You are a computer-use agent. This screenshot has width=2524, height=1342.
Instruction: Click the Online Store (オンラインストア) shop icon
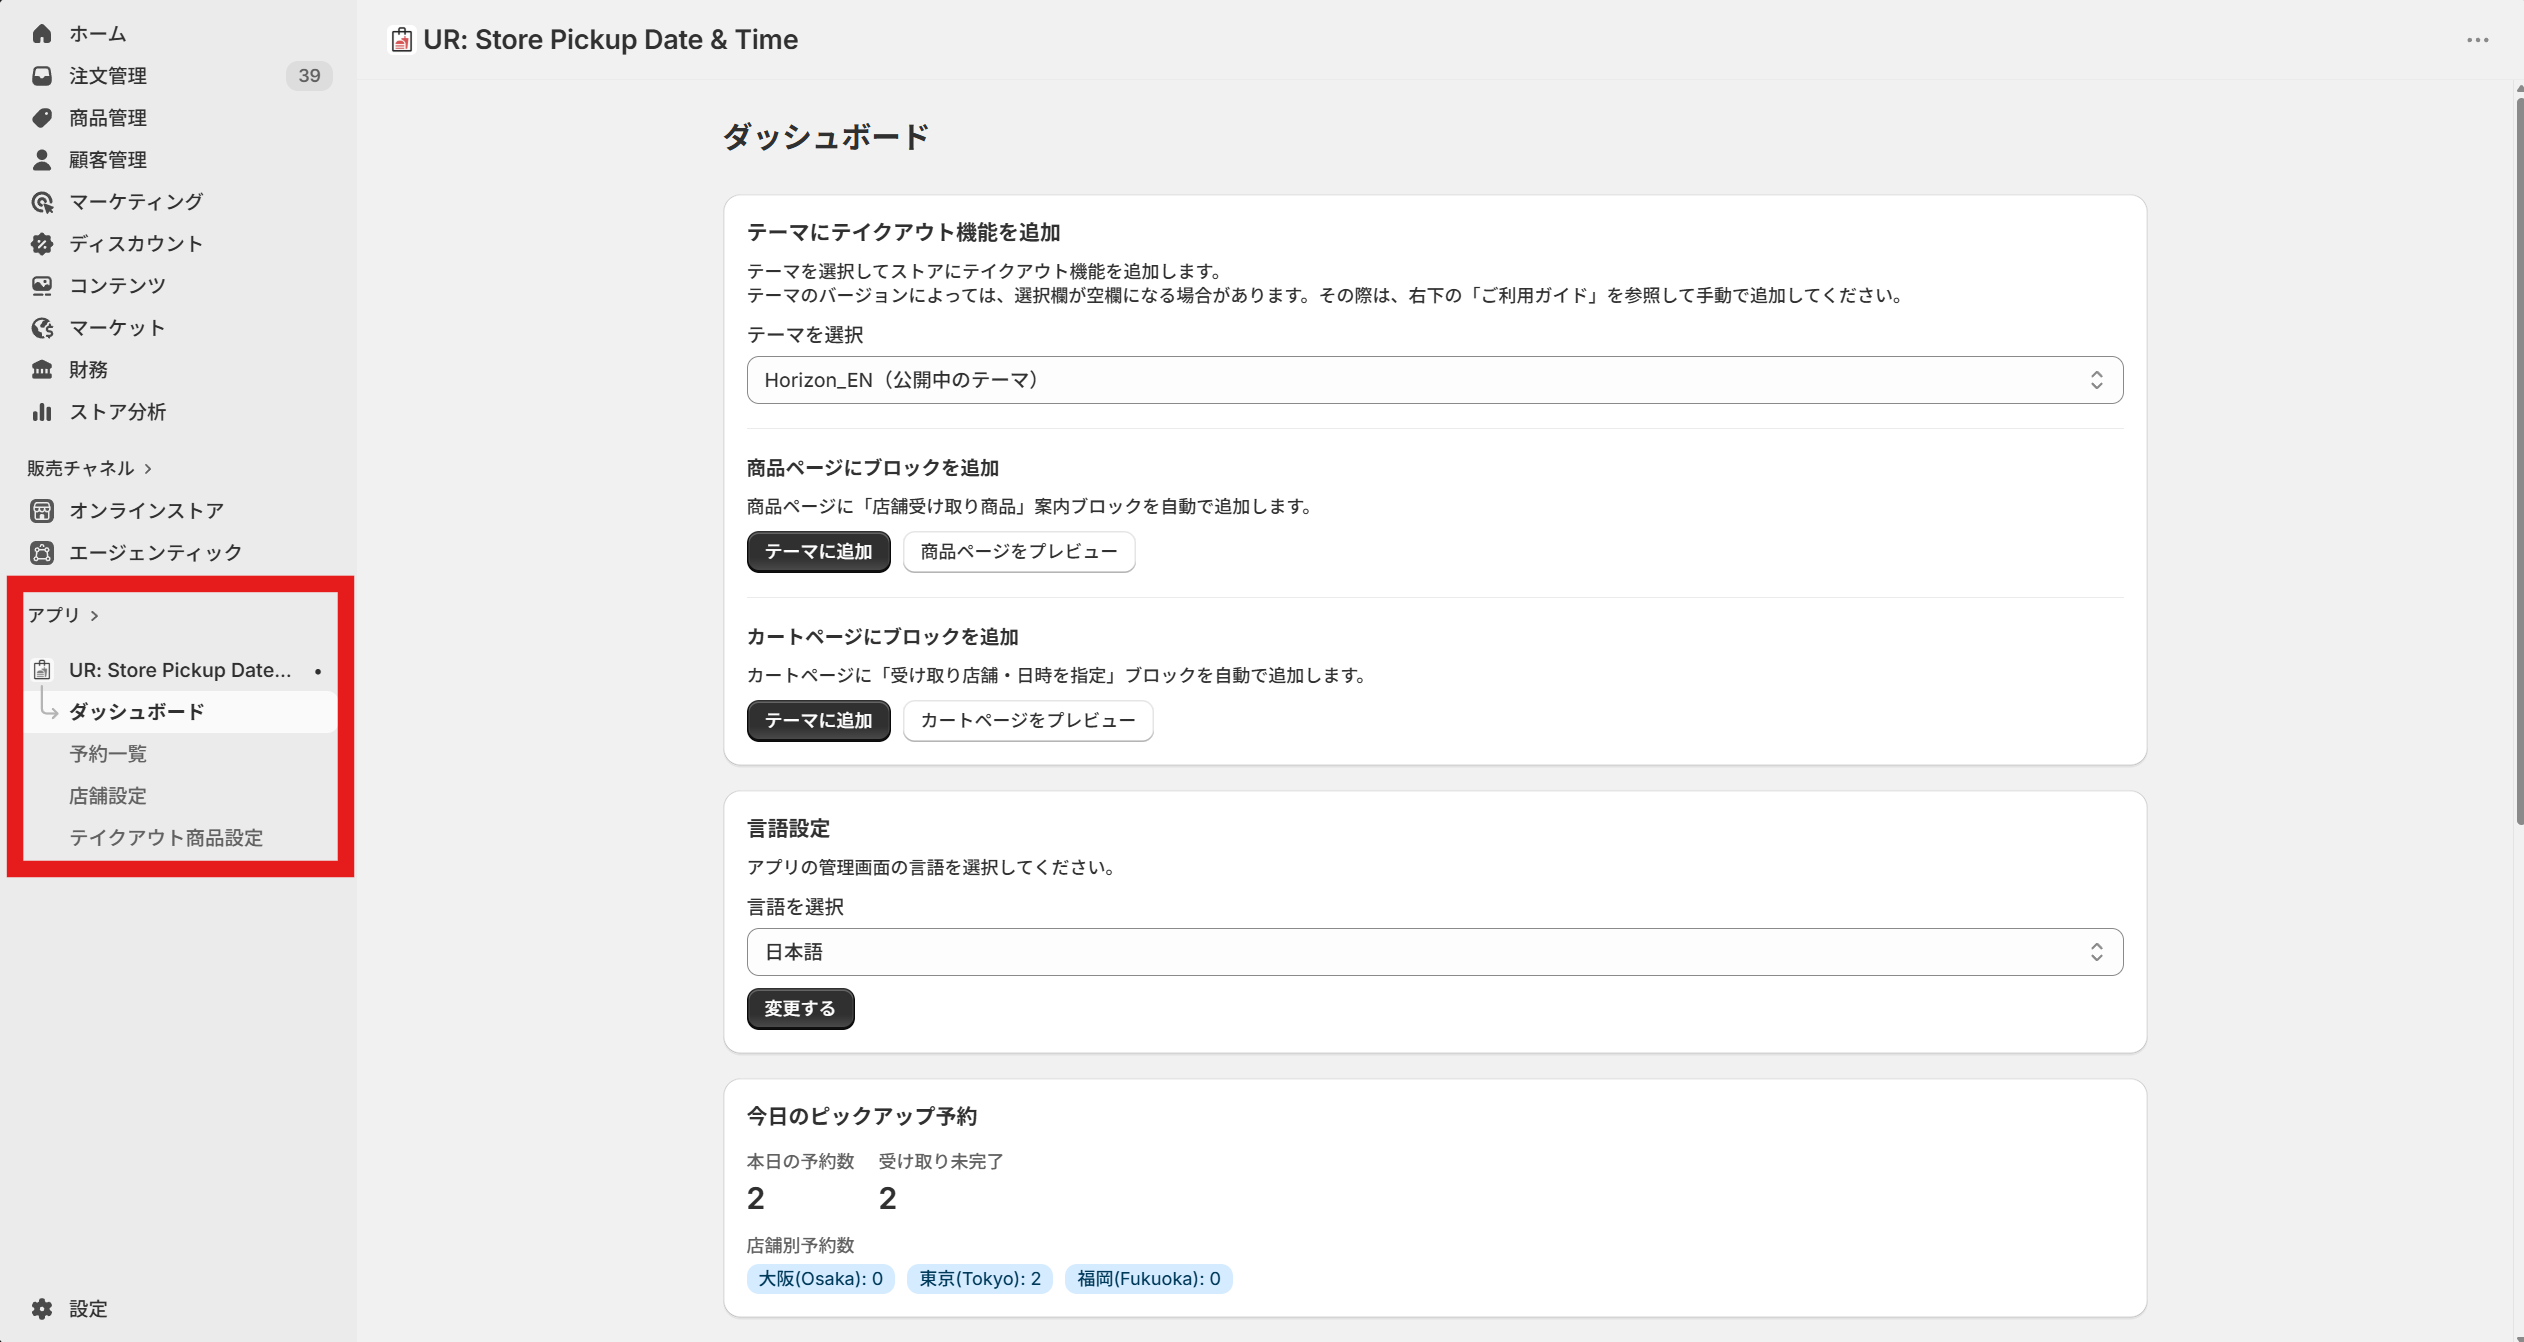42,511
